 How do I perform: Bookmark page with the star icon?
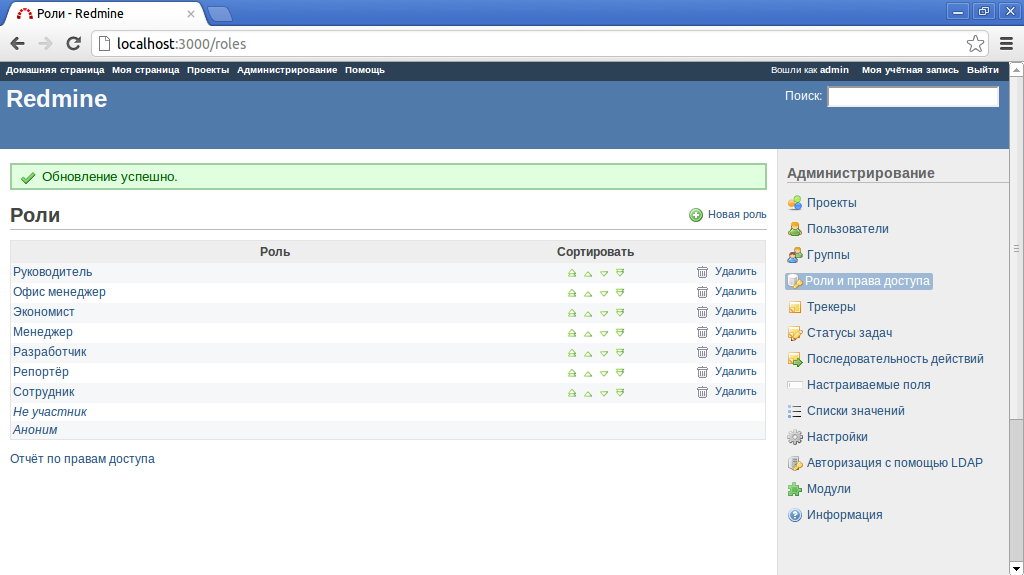click(x=975, y=44)
